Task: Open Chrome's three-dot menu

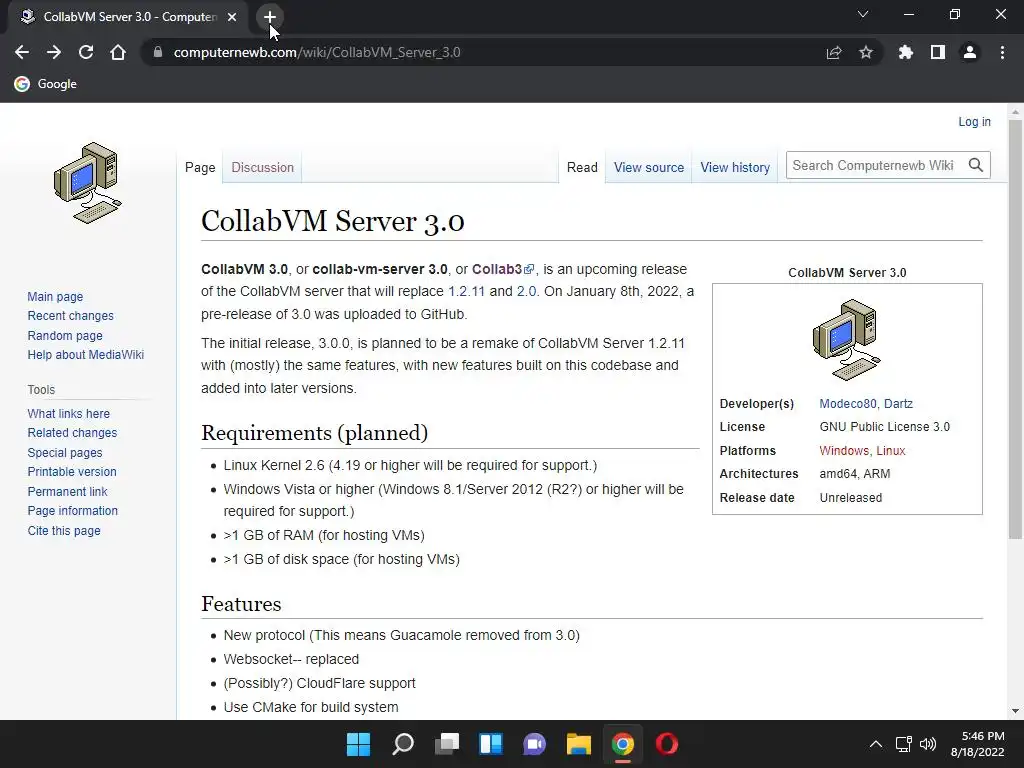Action: [1002, 52]
